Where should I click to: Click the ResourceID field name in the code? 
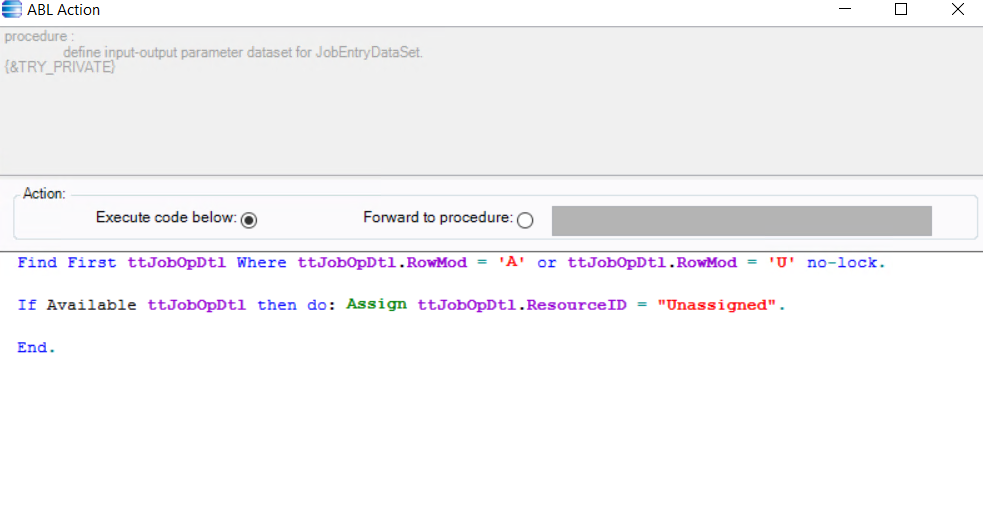(576, 305)
